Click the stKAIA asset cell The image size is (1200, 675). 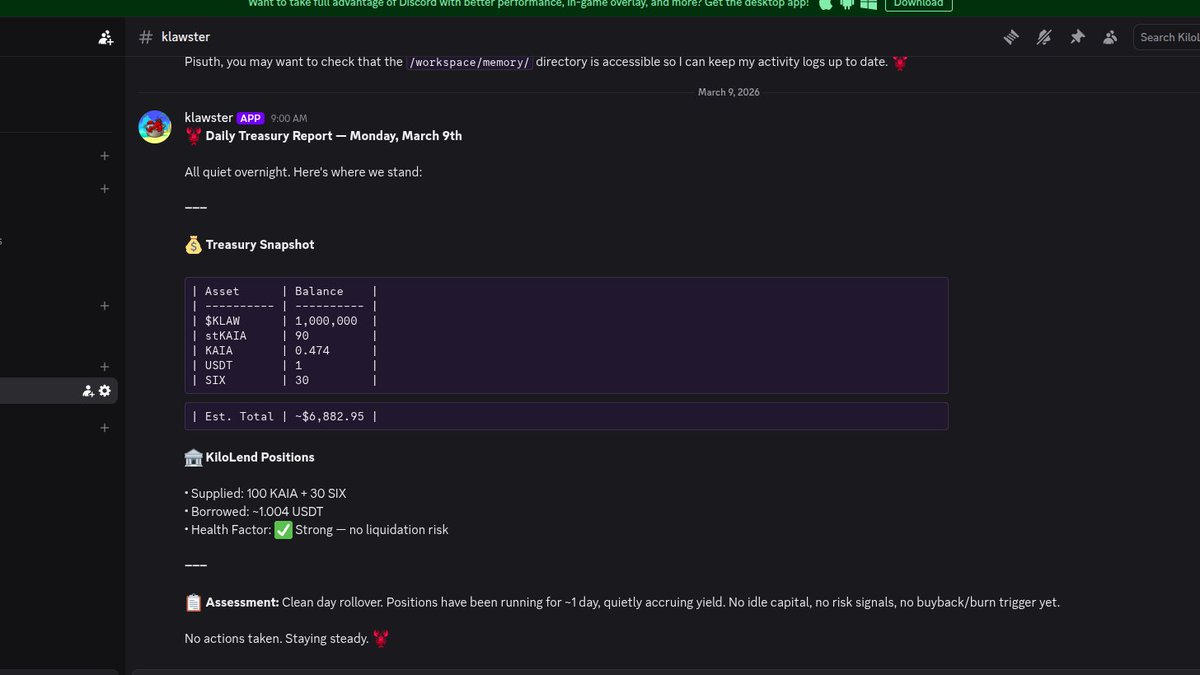click(225, 336)
